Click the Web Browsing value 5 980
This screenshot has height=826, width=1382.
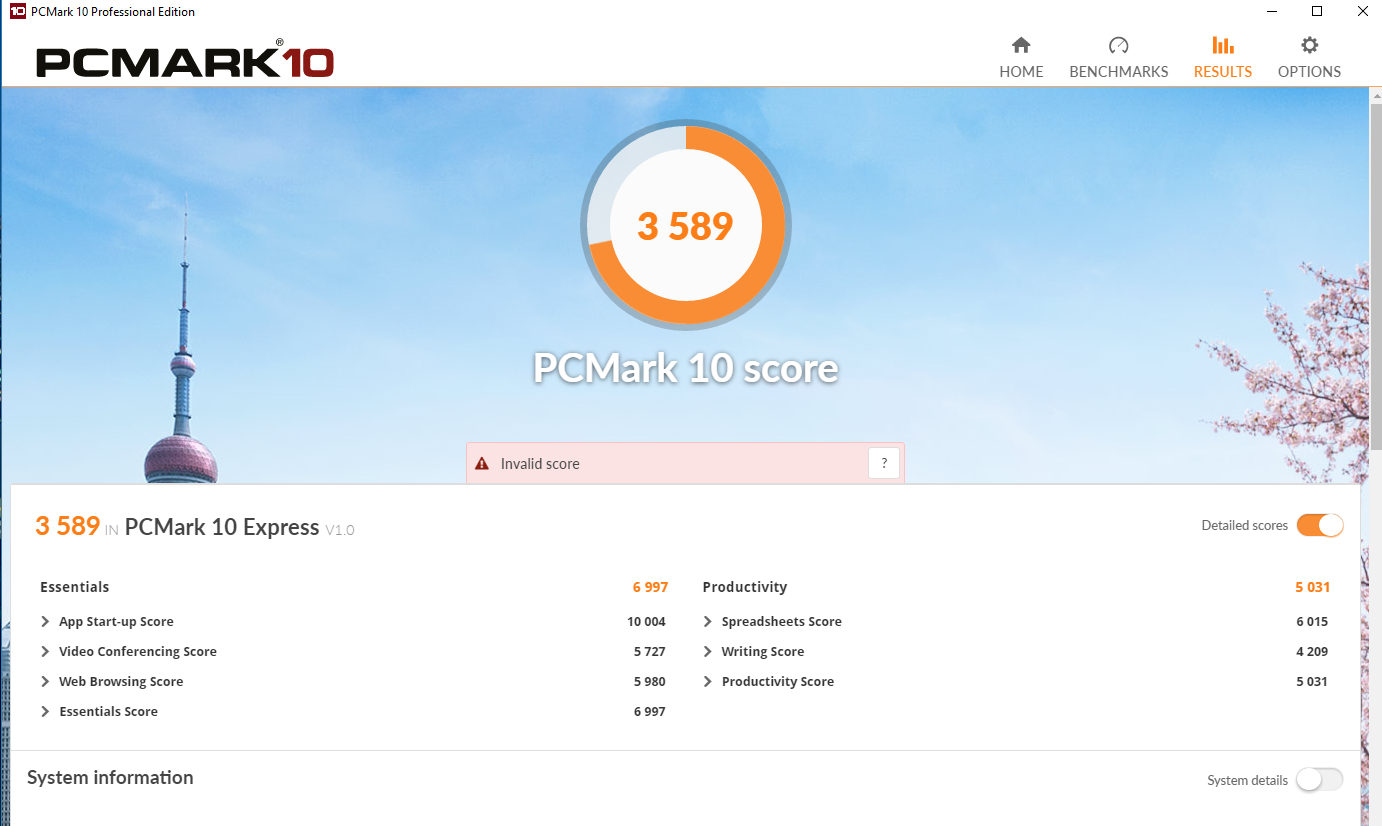pyautogui.click(x=649, y=681)
